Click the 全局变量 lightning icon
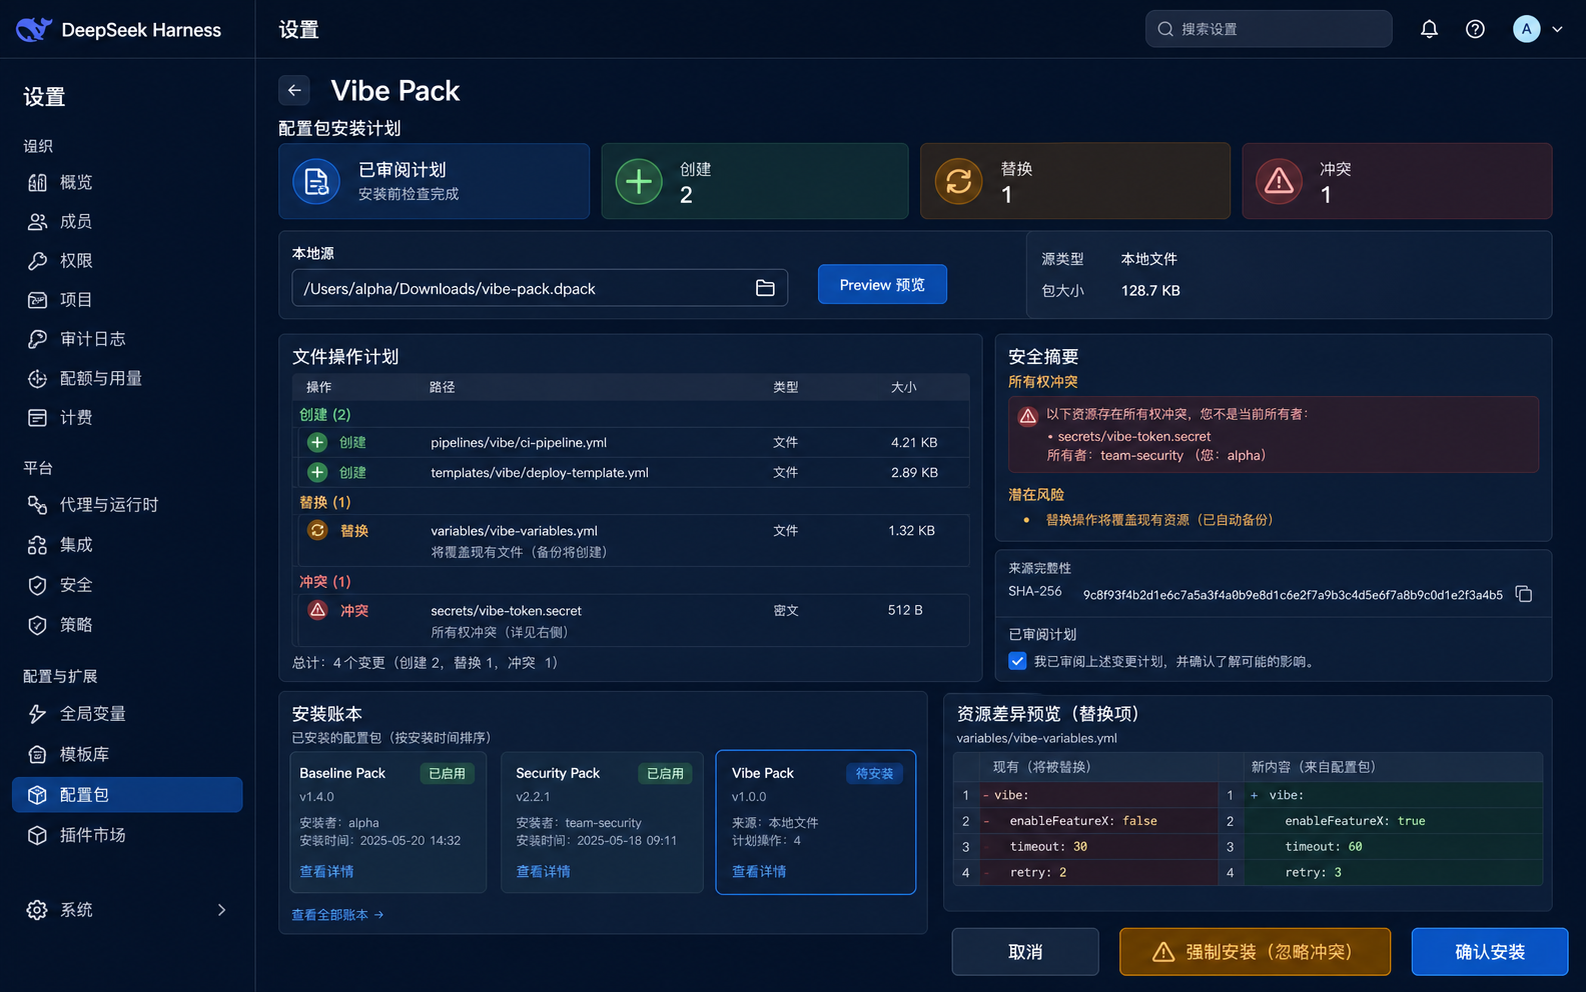1586x992 pixels. pos(37,714)
